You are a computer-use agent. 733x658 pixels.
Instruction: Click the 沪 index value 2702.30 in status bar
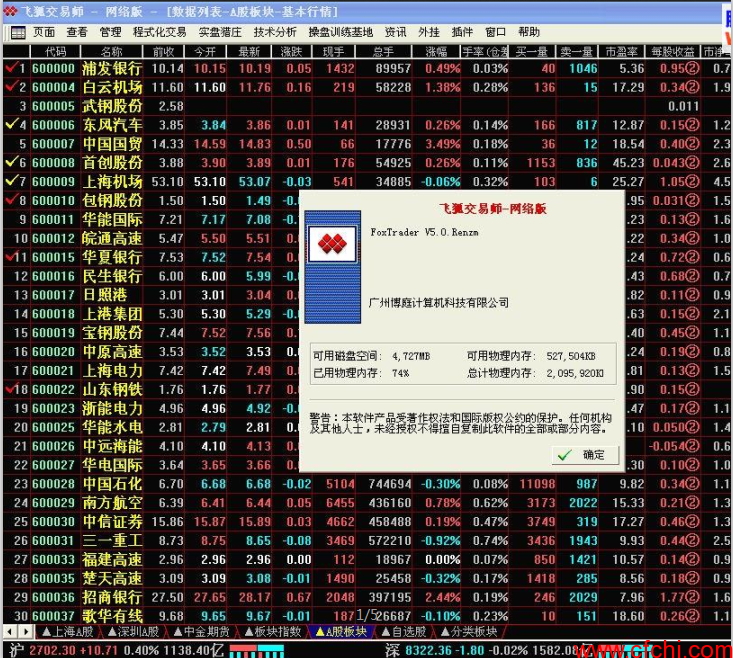coord(52,650)
